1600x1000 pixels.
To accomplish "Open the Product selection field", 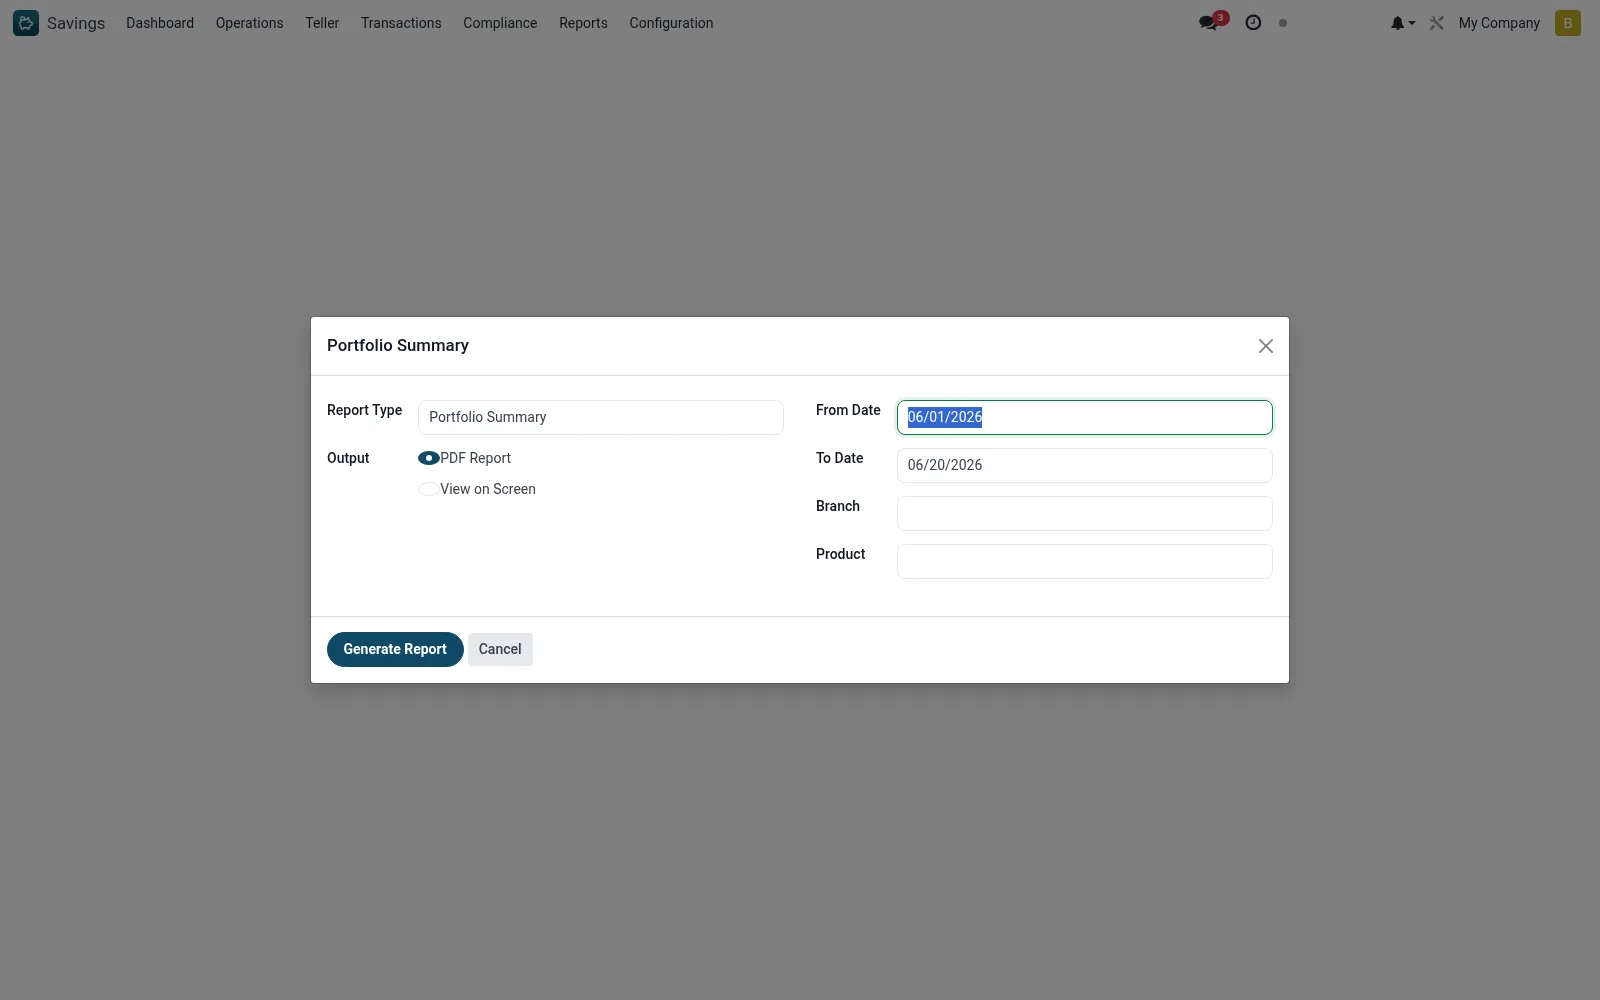I will [1084, 561].
